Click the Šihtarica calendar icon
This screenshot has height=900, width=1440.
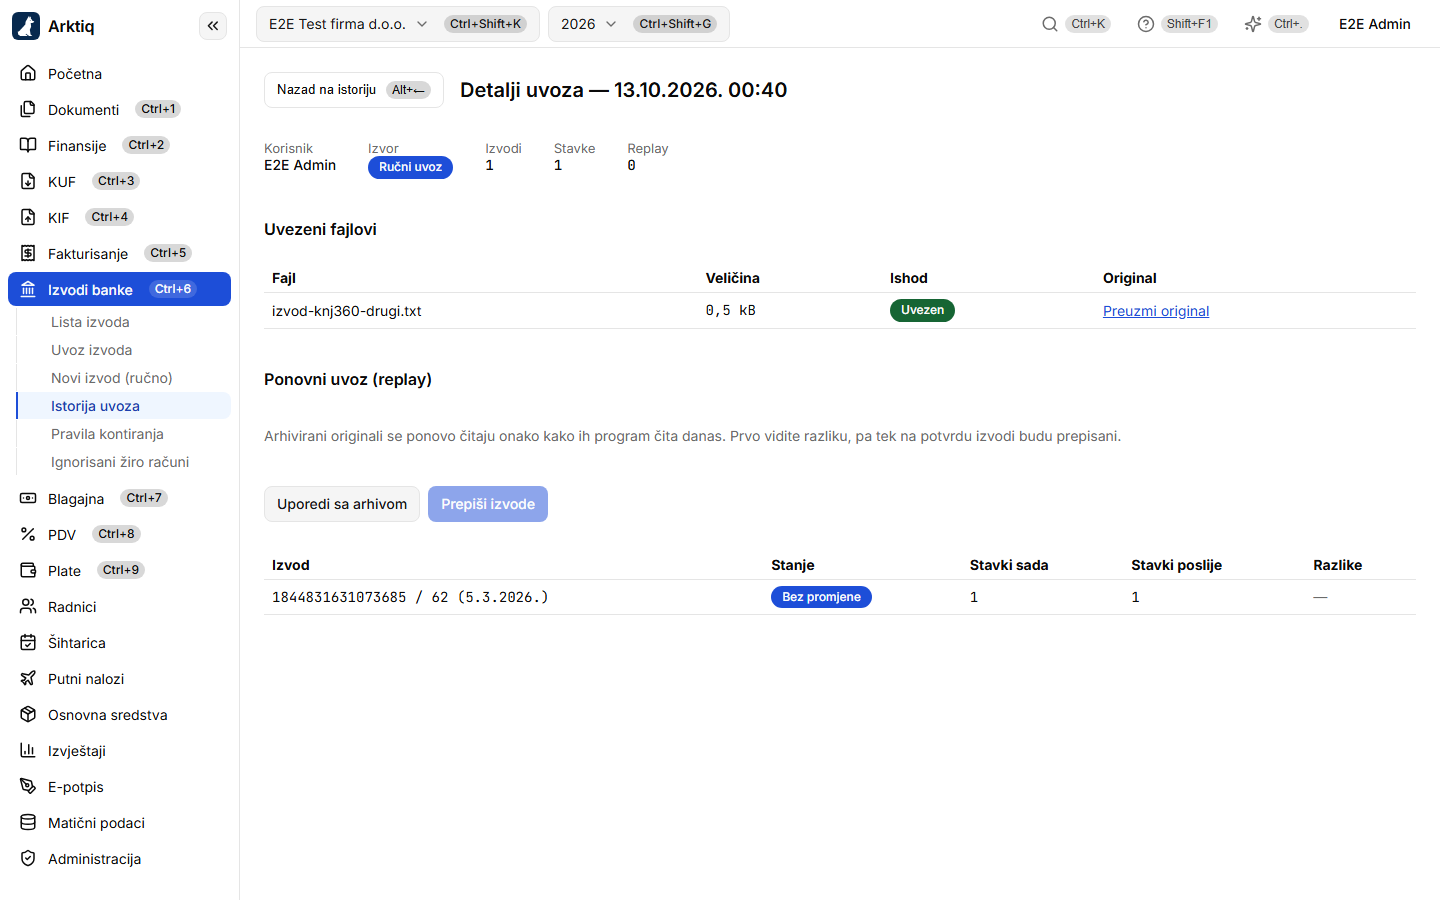click(28, 642)
